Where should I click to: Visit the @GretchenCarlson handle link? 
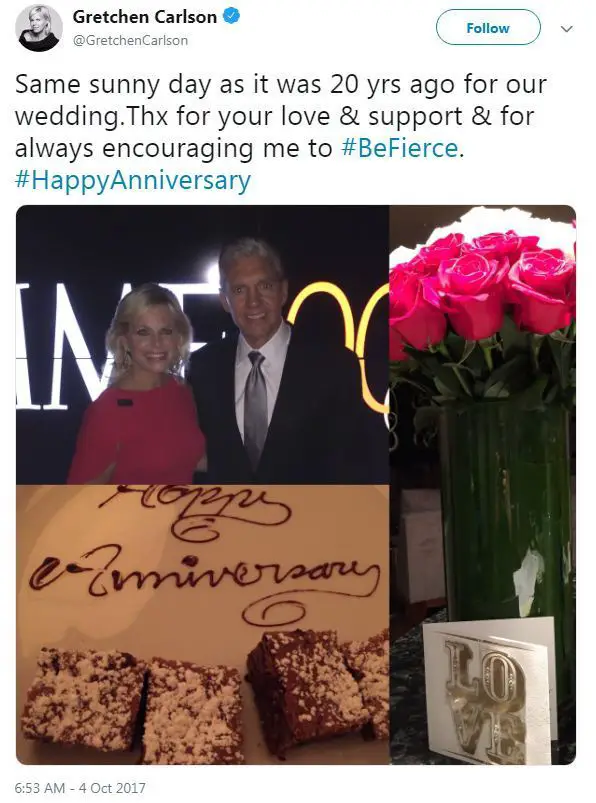point(131,40)
